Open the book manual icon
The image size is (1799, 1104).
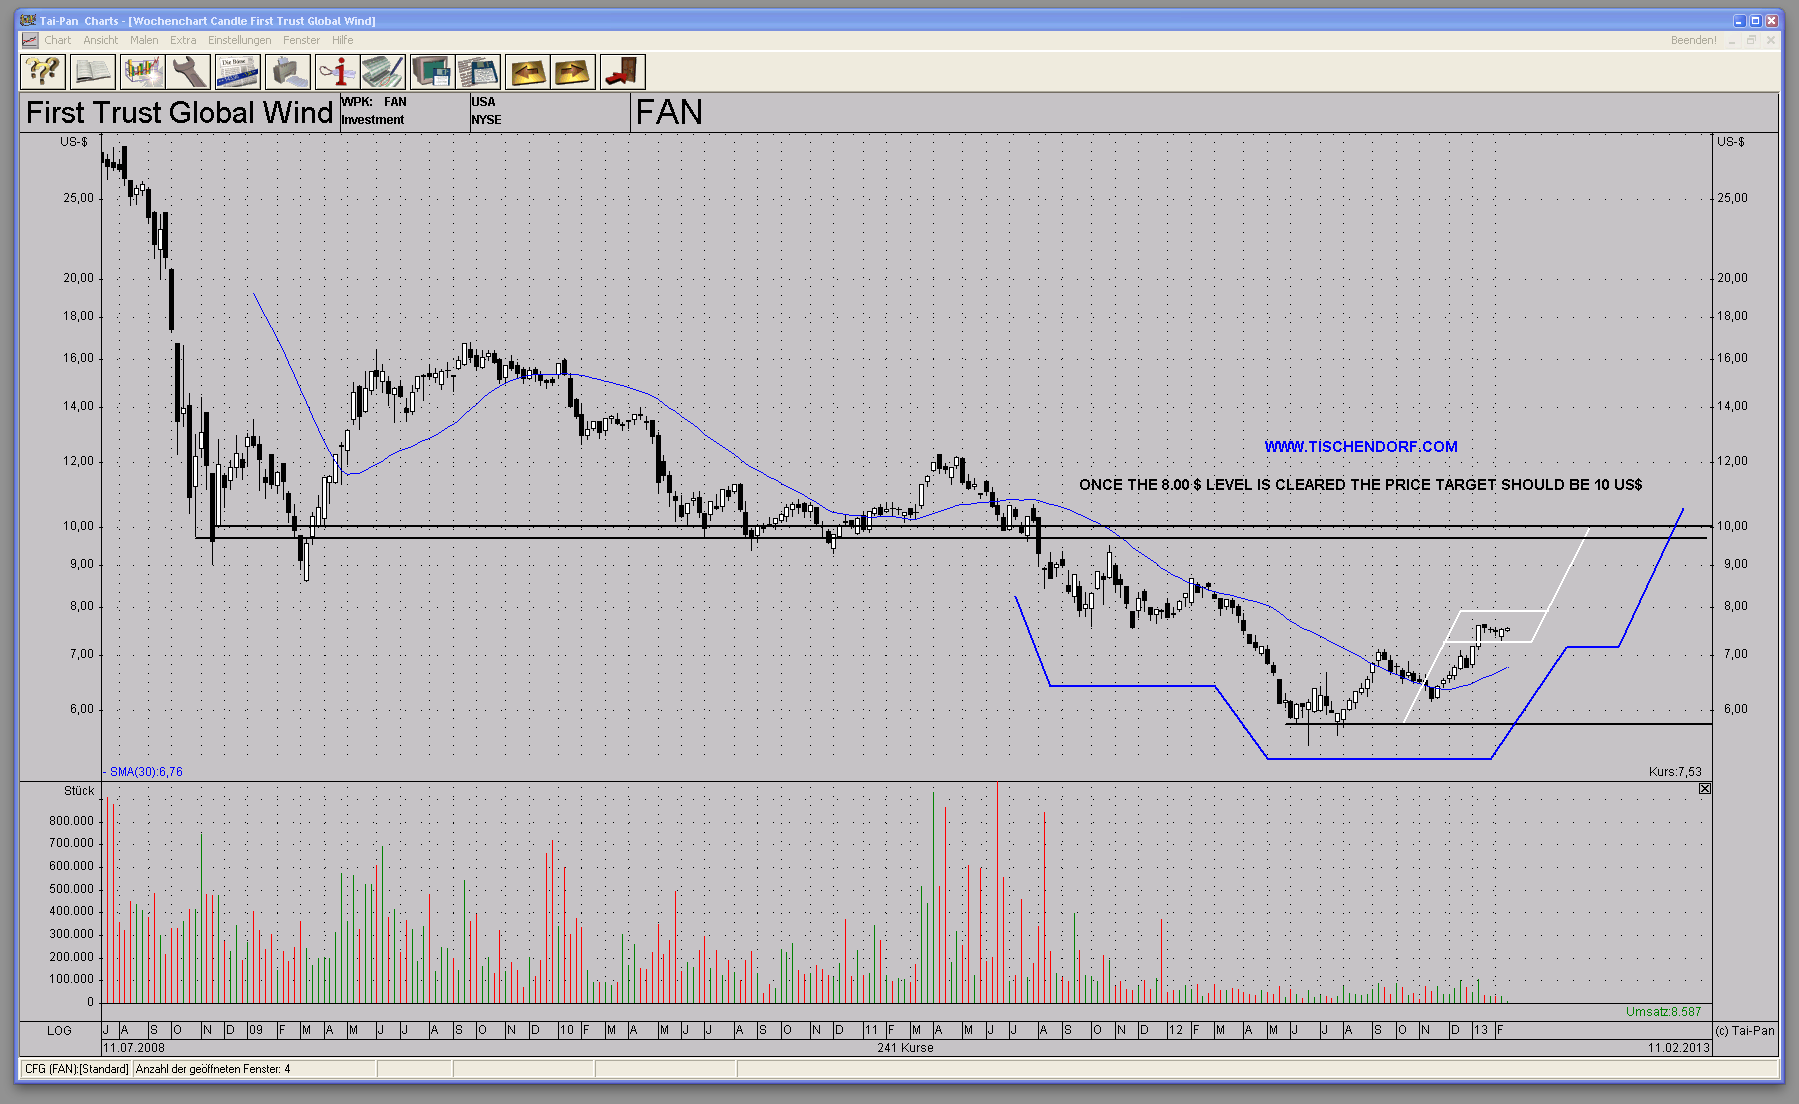(x=92, y=72)
